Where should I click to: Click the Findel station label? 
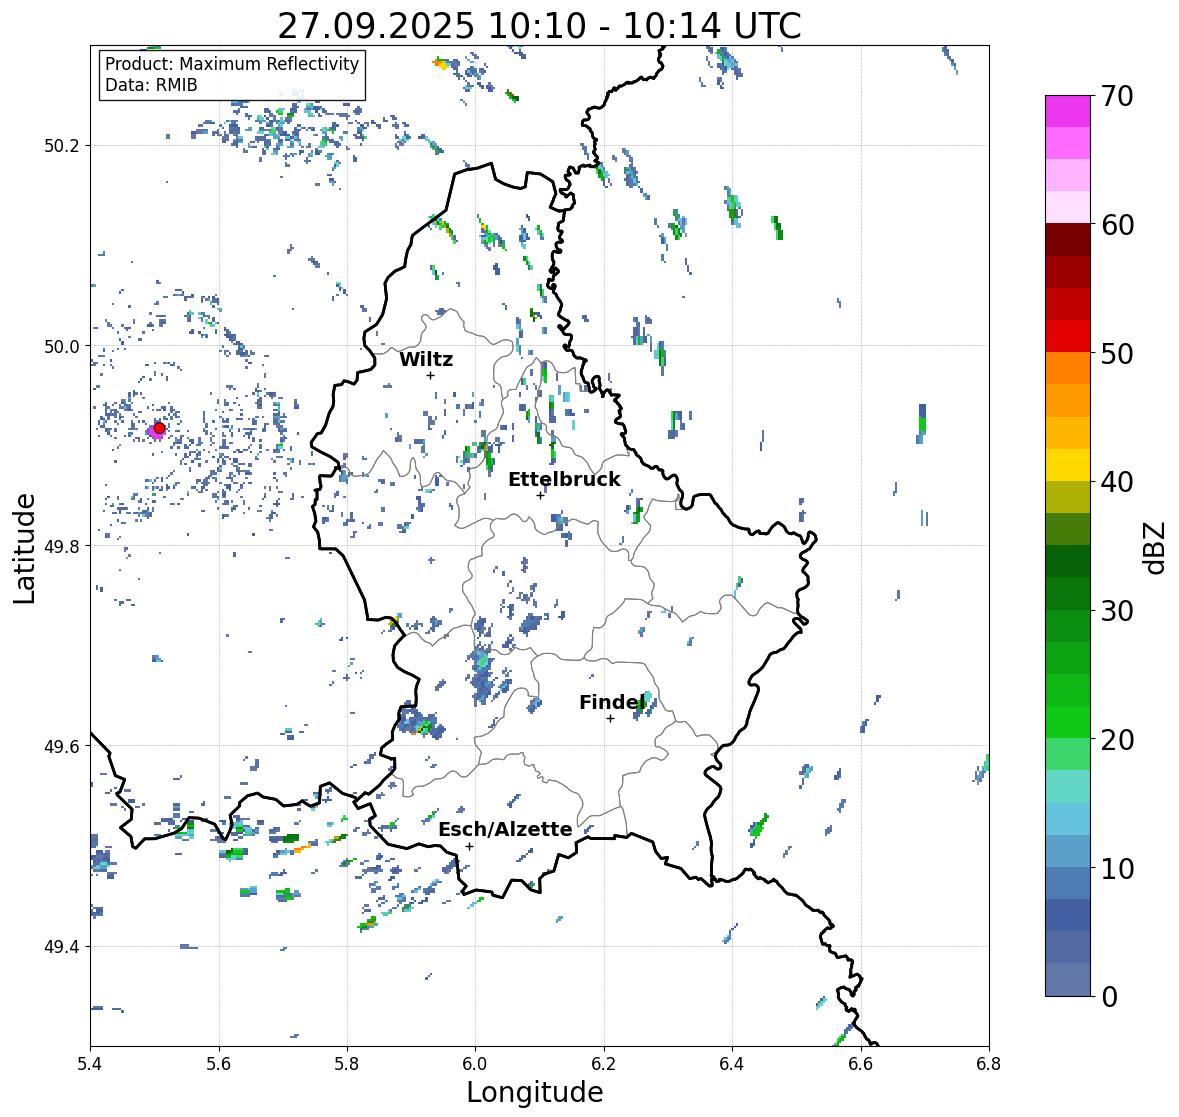coord(612,702)
